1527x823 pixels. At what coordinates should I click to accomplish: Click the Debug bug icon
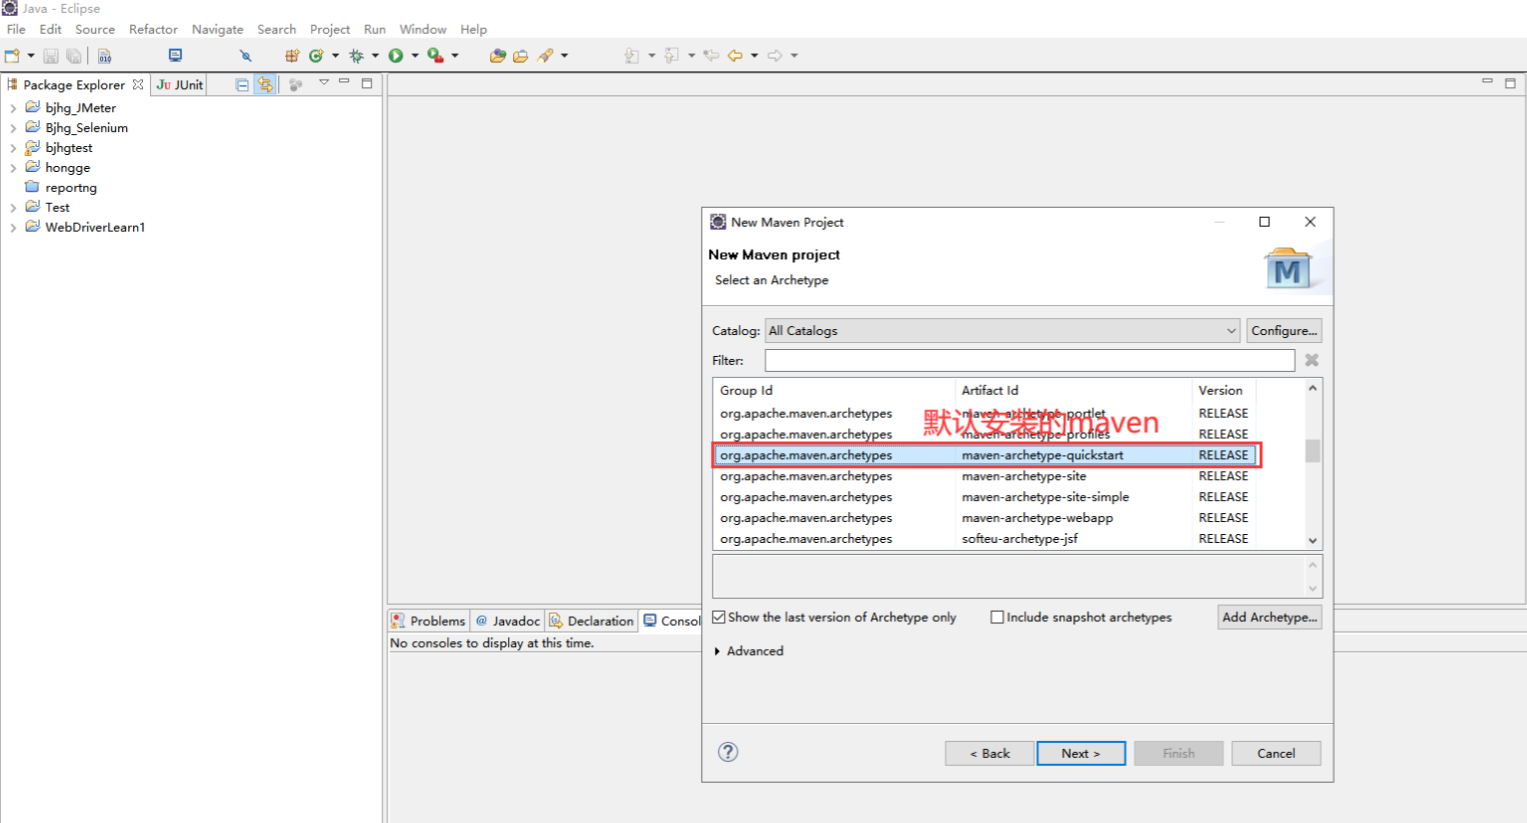356,56
